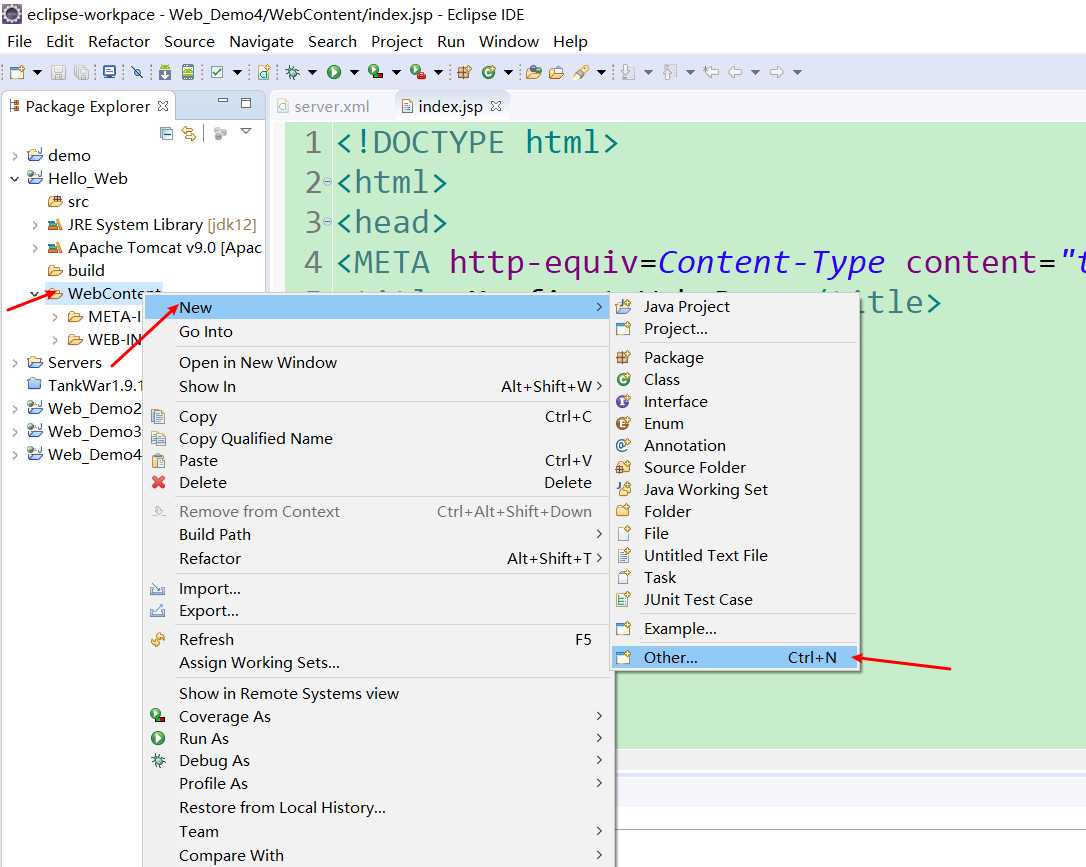Click Import... in context menu
The image size is (1086, 867).
point(377,589)
